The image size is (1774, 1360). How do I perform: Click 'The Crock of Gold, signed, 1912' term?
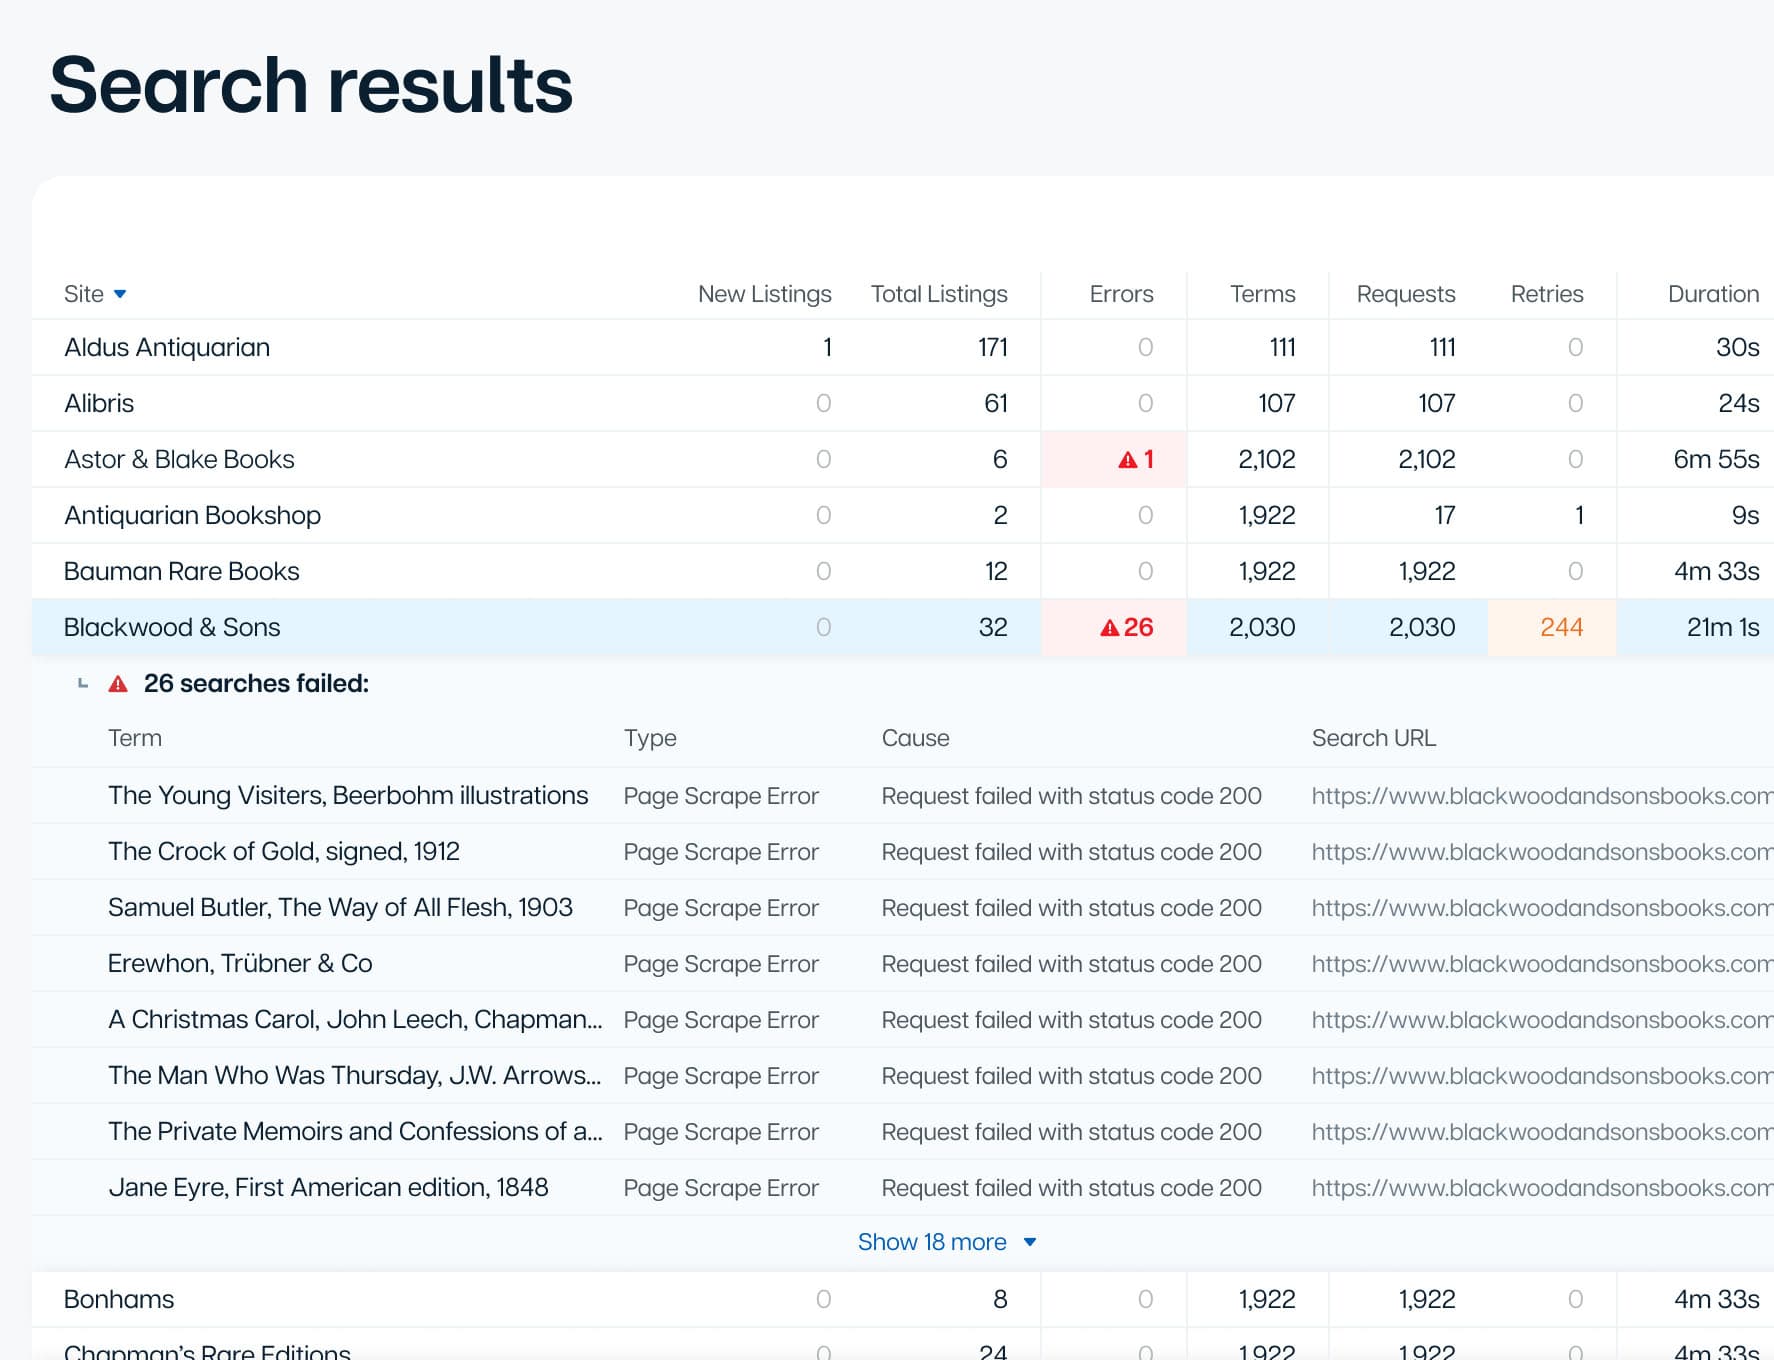[x=284, y=852]
